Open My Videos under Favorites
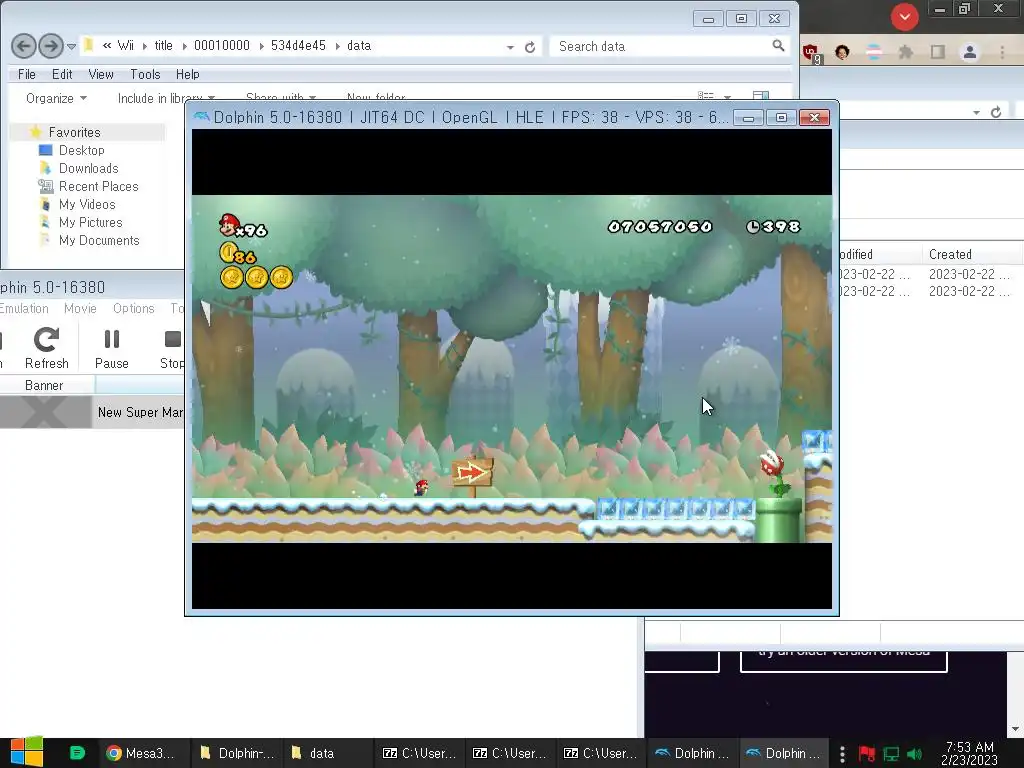 (87, 204)
